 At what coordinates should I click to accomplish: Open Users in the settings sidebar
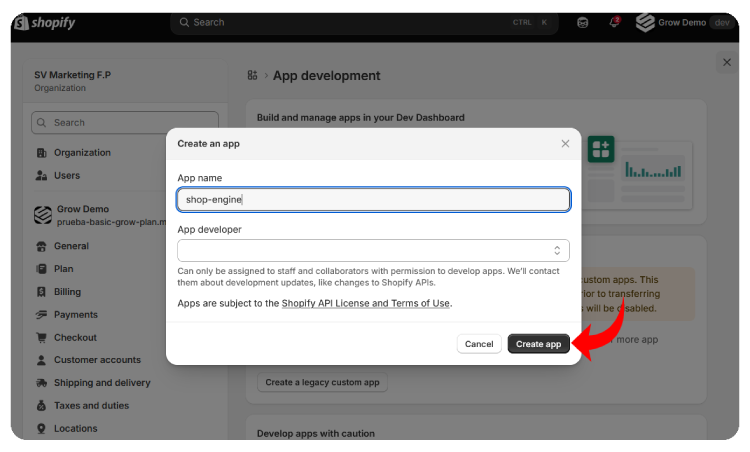point(66,176)
